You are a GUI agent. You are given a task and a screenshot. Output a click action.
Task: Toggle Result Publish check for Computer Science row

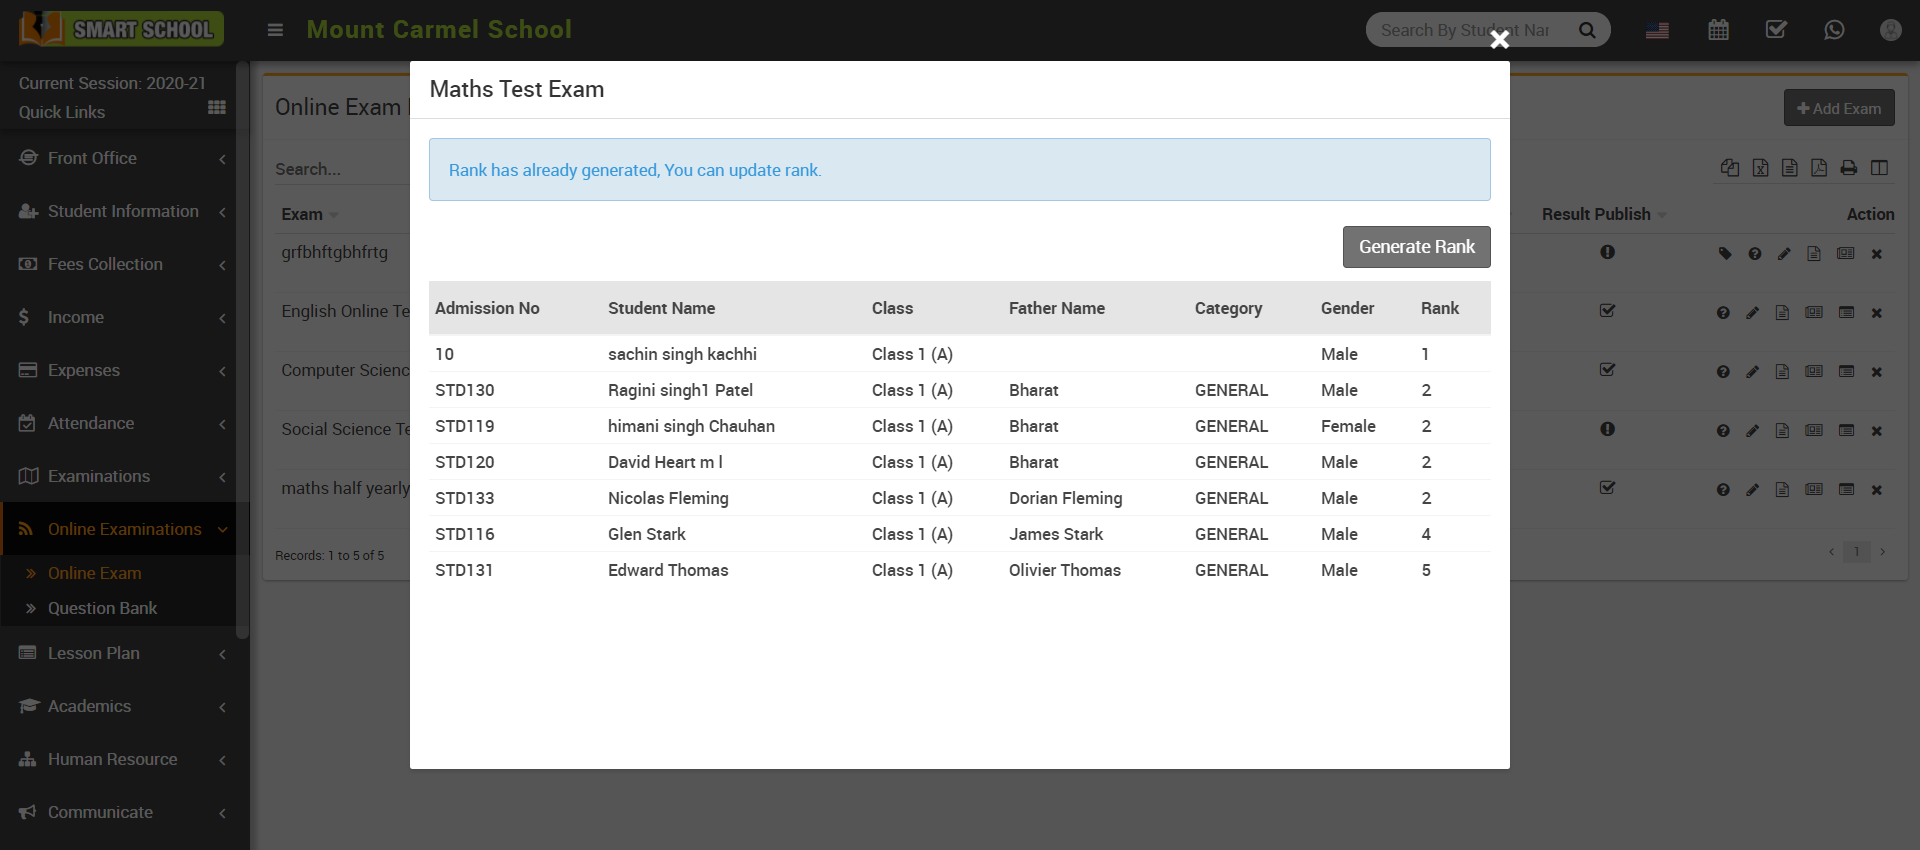click(x=1607, y=370)
